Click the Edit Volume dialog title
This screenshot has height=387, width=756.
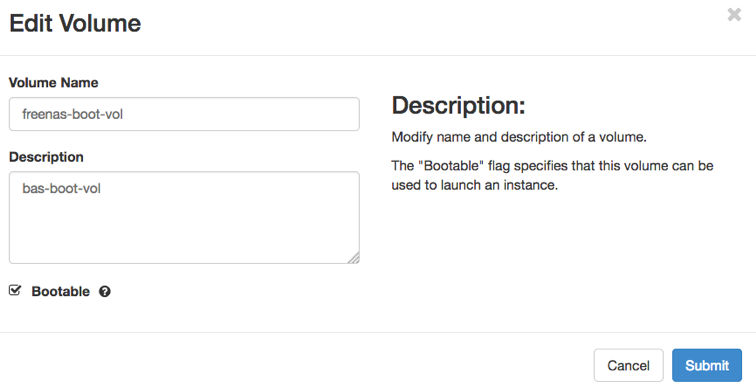75,23
